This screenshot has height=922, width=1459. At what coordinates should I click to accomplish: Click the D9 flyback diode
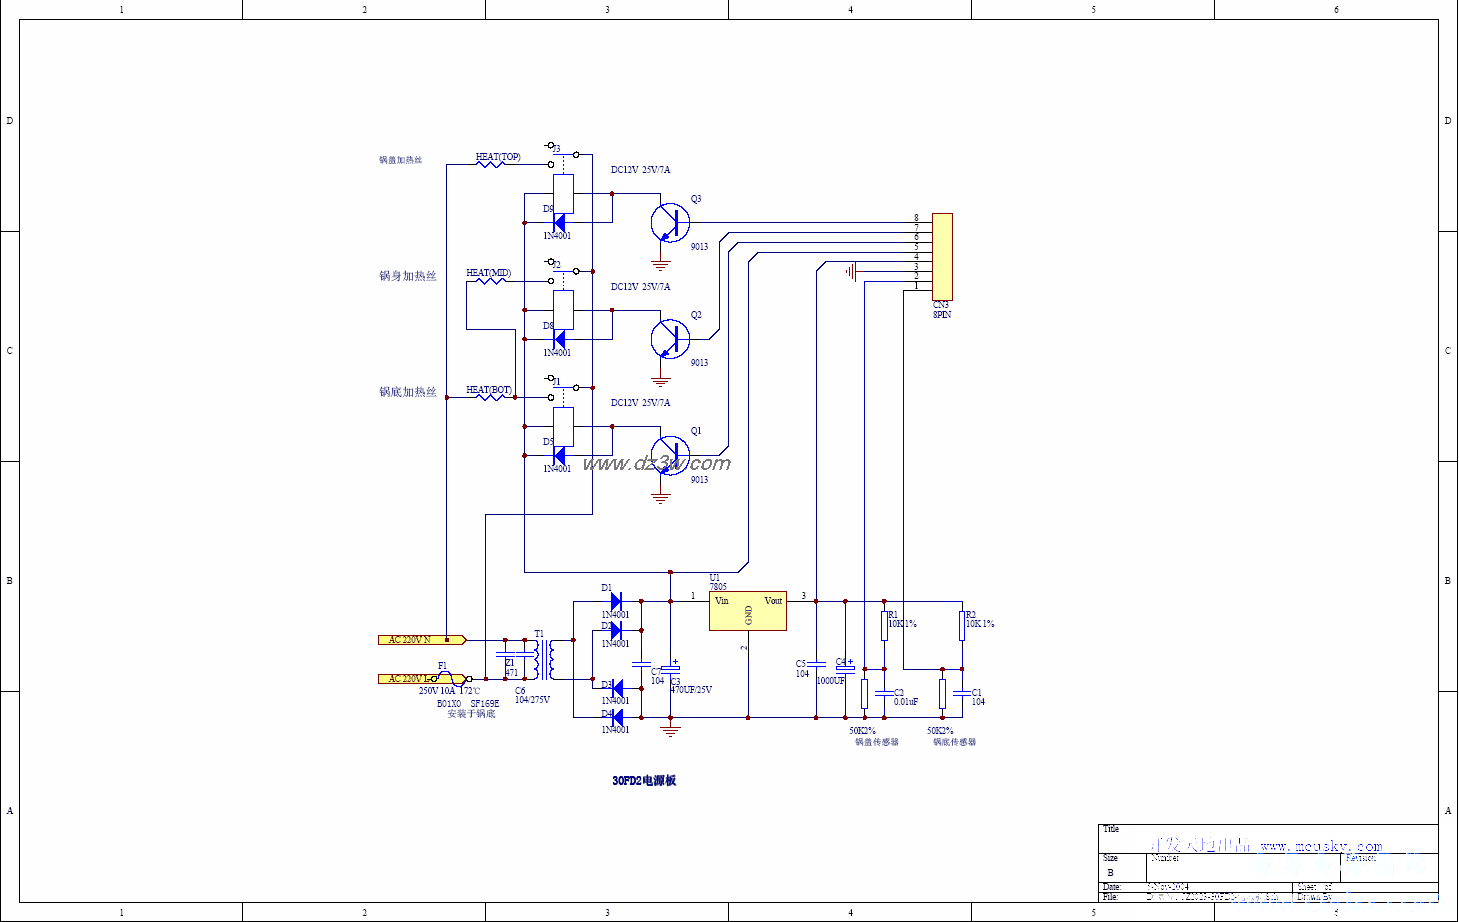point(559,223)
